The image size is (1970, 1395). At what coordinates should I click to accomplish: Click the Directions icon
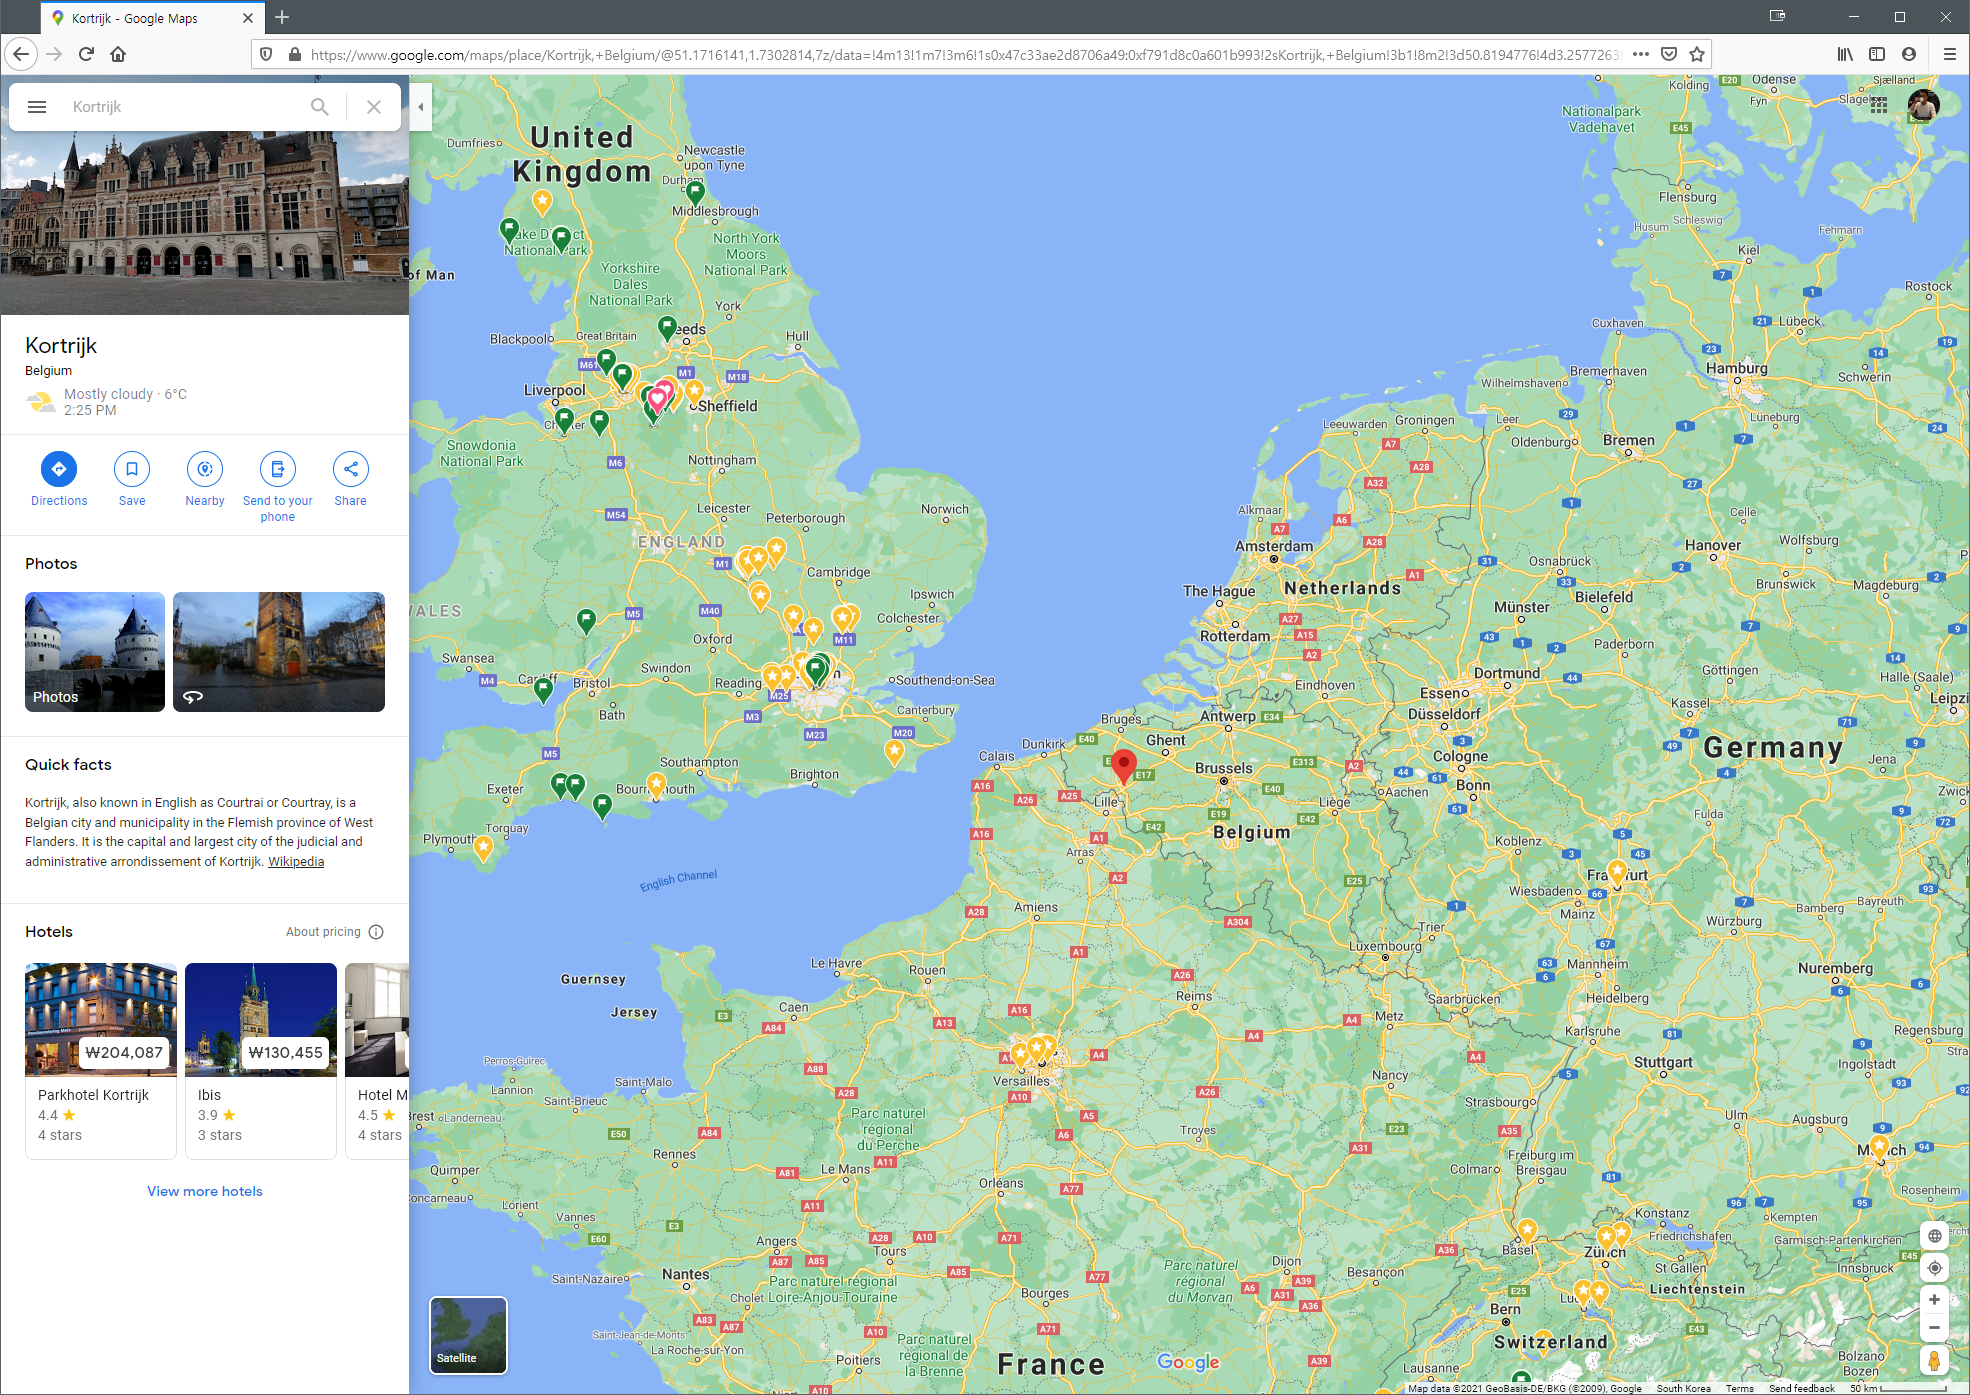coord(59,469)
